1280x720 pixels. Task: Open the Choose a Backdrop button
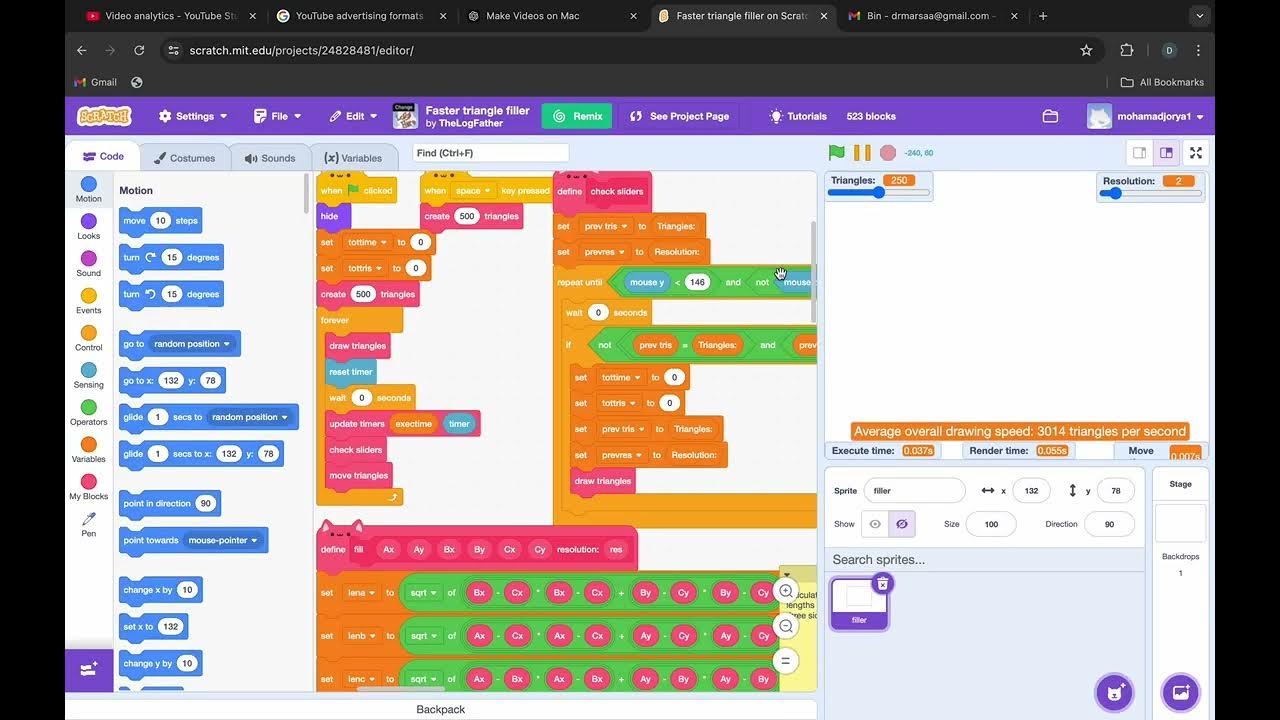(1180, 692)
